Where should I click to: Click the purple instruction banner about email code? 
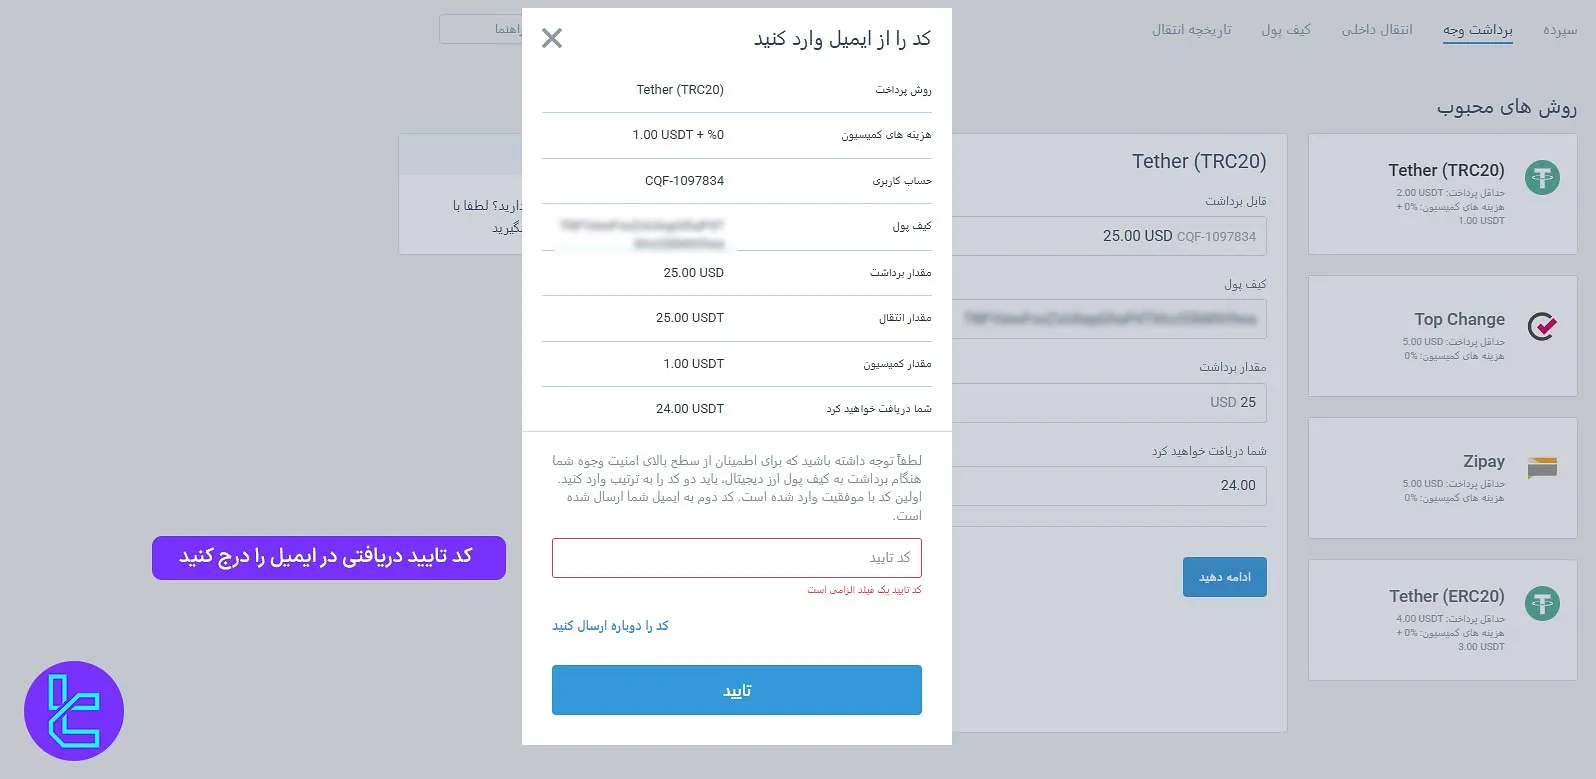coord(328,557)
